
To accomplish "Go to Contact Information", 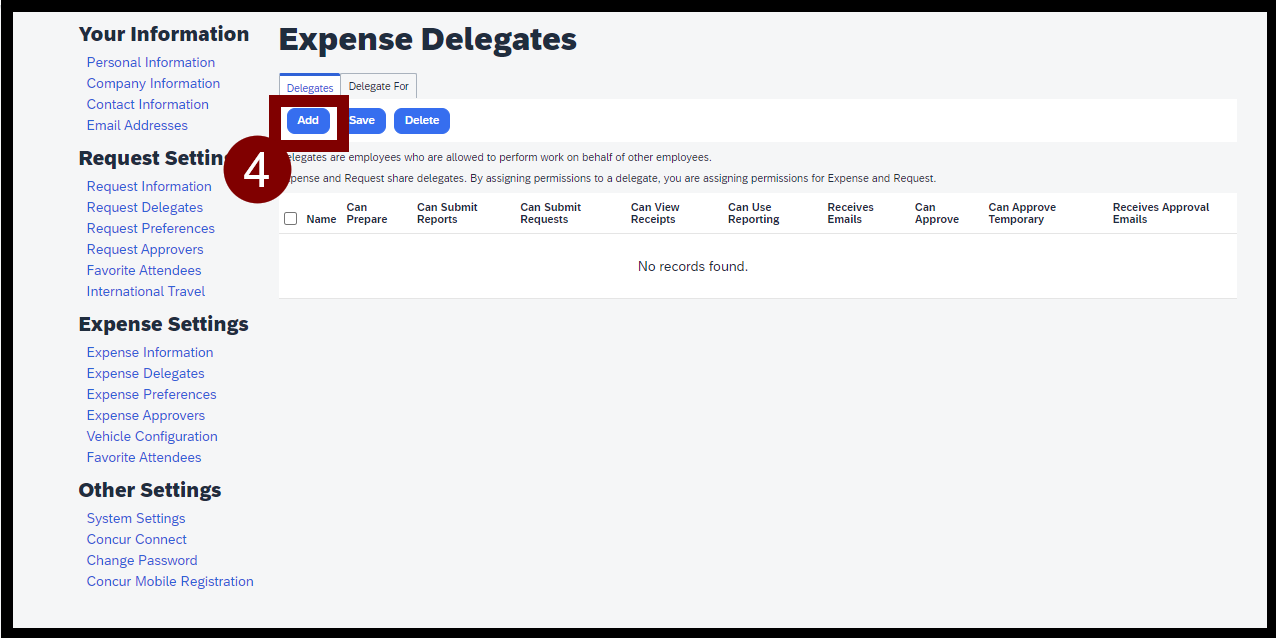I will (148, 104).
